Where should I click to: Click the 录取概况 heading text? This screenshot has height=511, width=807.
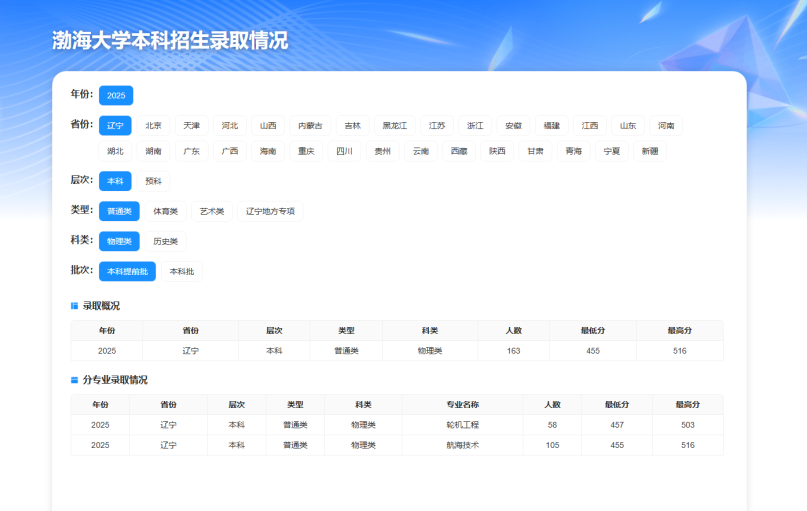click(101, 306)
